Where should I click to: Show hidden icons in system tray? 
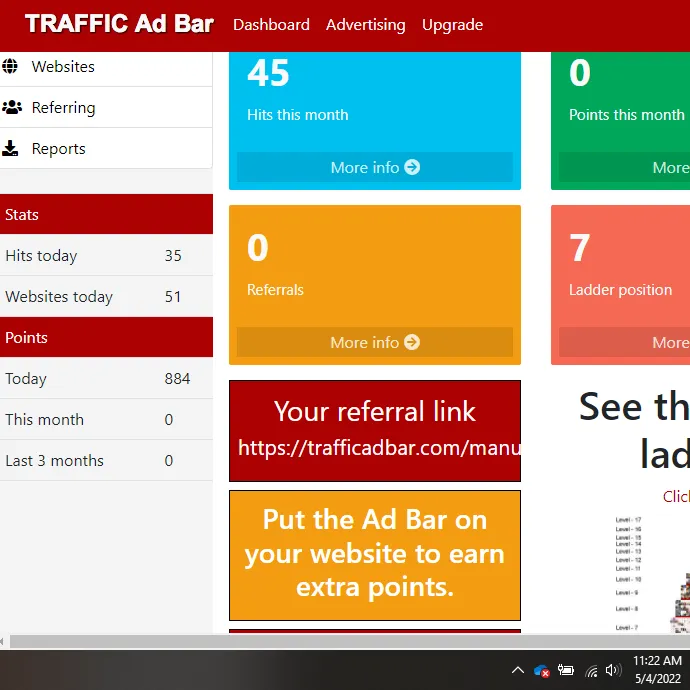click(518, 670)
